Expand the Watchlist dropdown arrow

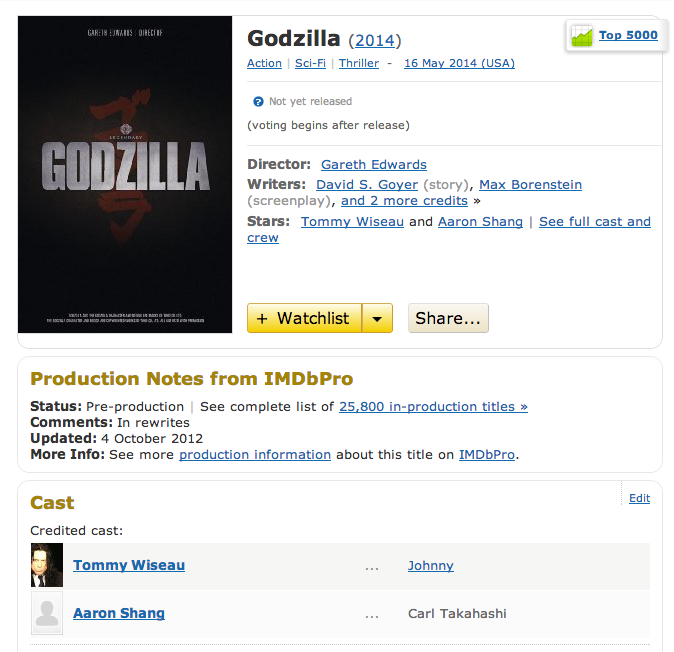[377, 318]
